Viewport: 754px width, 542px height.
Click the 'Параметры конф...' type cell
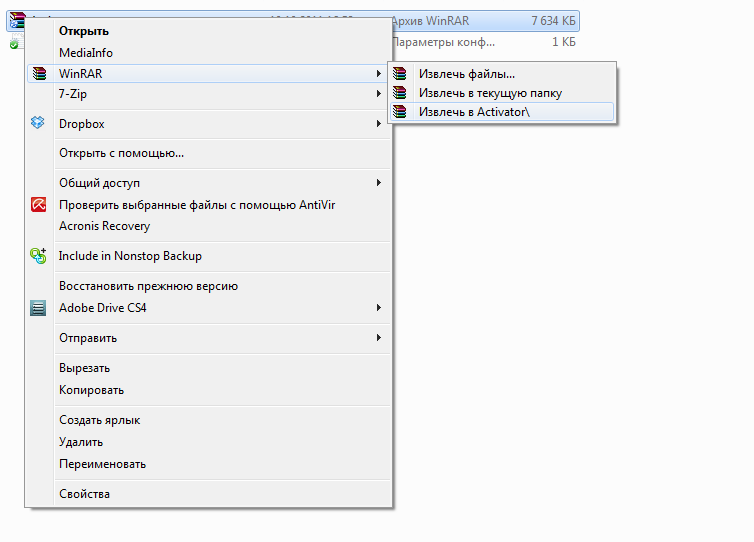[x=443, y=42]
